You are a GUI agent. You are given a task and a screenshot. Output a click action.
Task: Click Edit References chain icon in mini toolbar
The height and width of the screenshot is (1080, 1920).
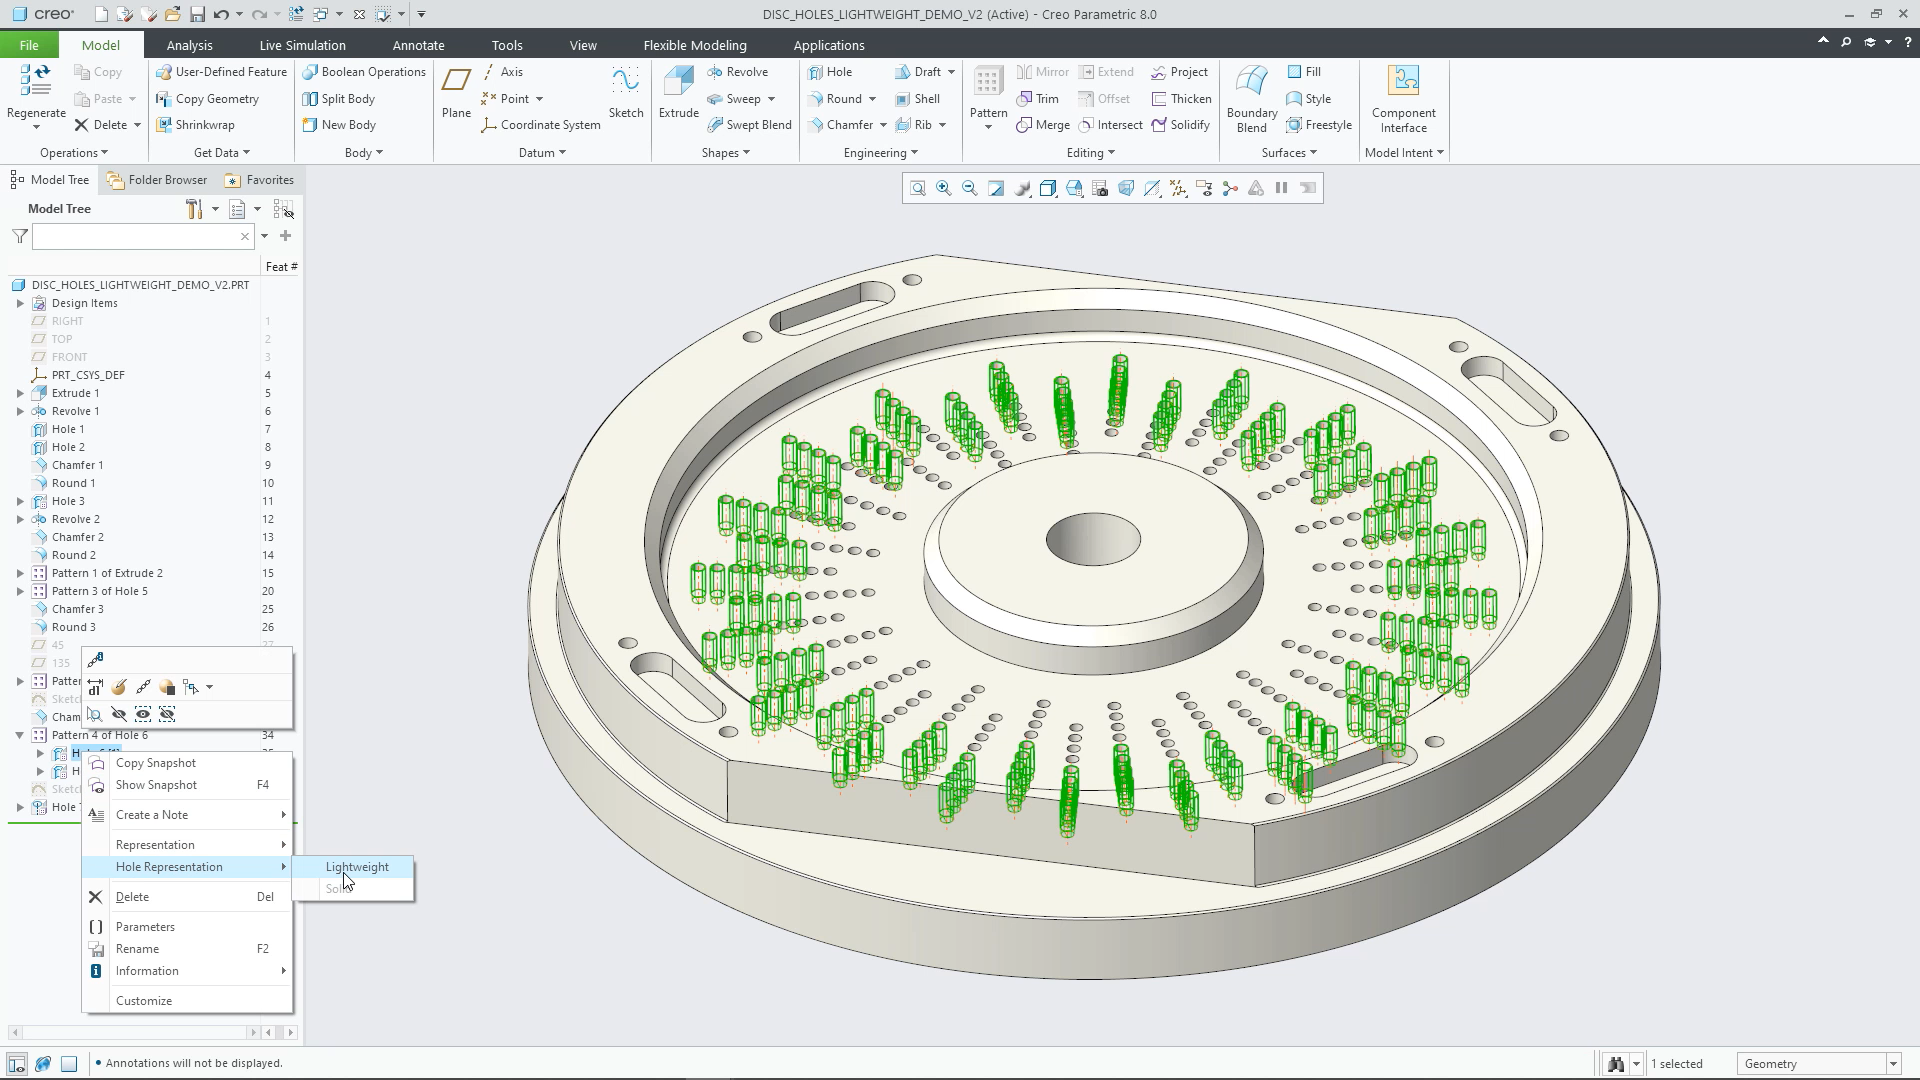coord(143,687)
